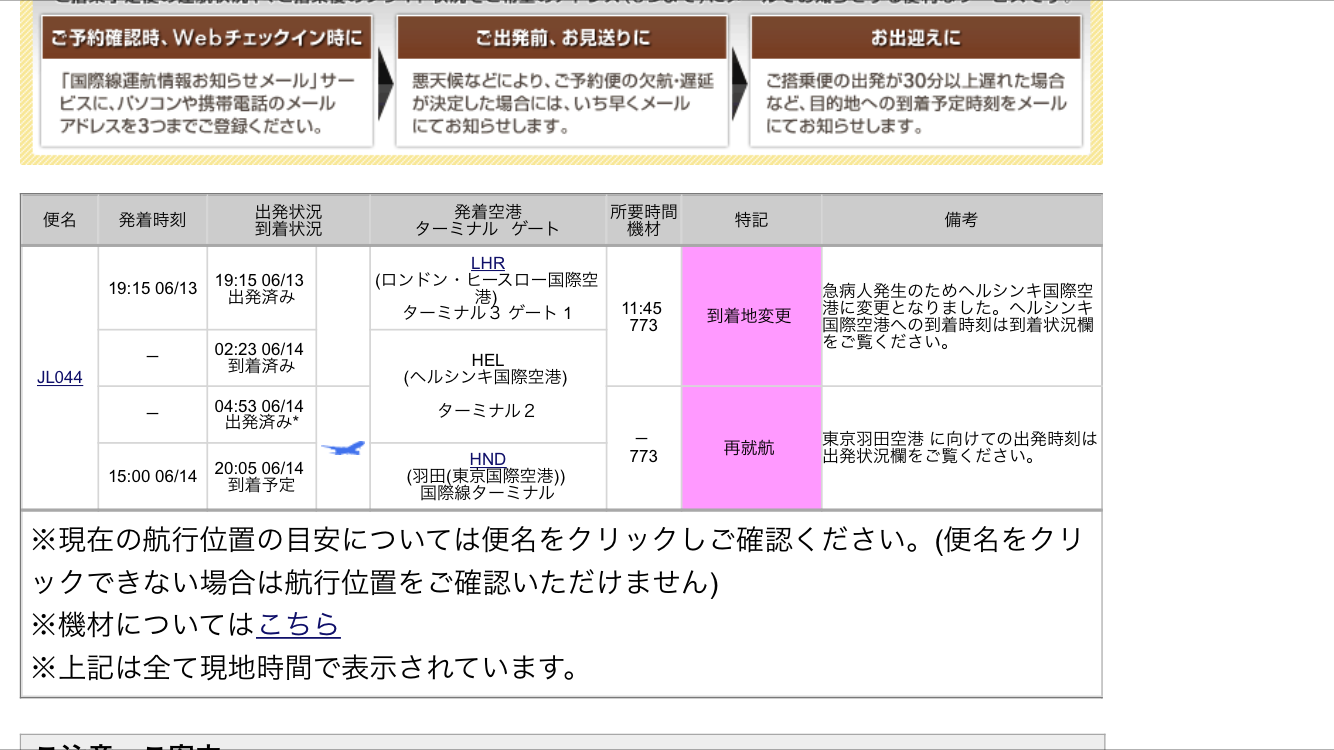Open the JL044 flight number link
The width and height of the screenshot is (1334, 750).
click(60, 378)
